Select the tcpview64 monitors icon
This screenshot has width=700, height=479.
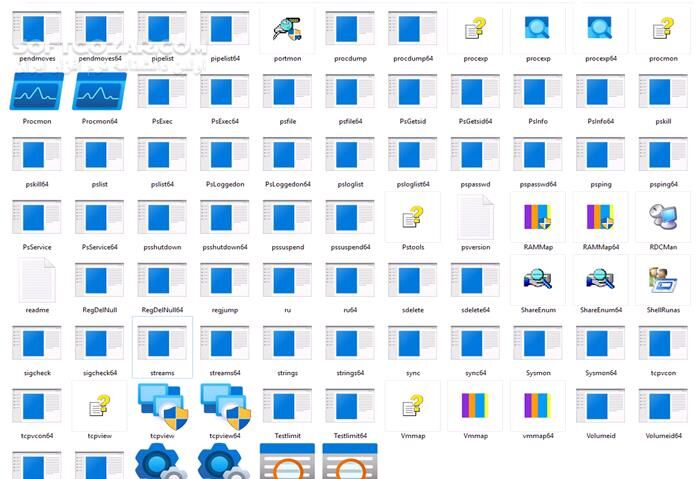224,405
